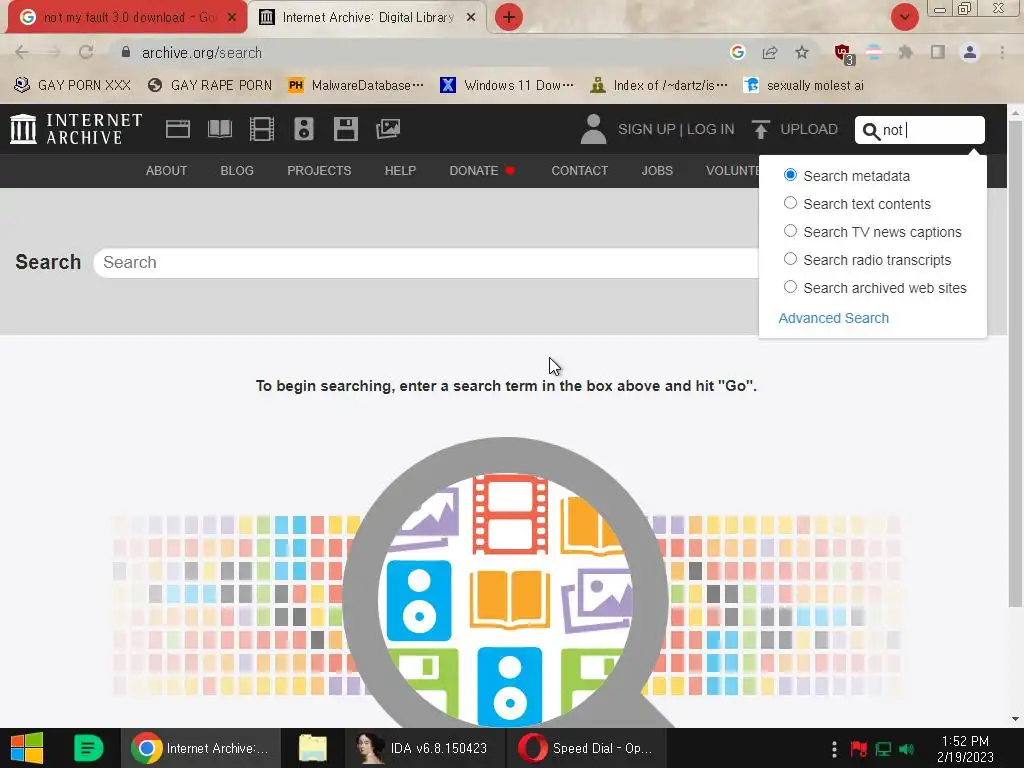The height and width of the screenshot is (768, 1024).
Task: Open the Web (Wayback) media icon
Action: tap(178, 129)
